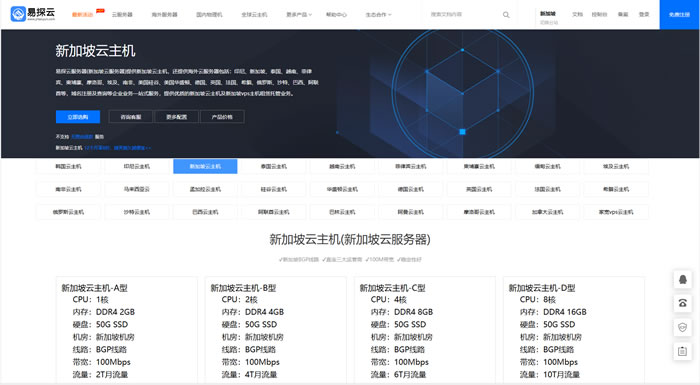Select the 埃及云主机 tab
Viewport: 700px width, 385px height.
coord(616,167)
